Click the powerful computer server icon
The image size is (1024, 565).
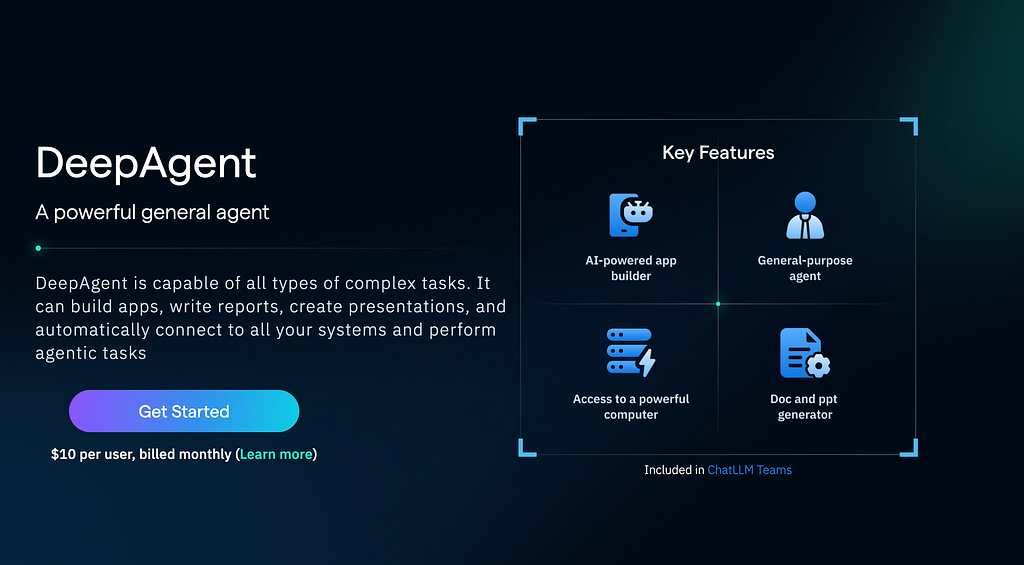[631, 353]
